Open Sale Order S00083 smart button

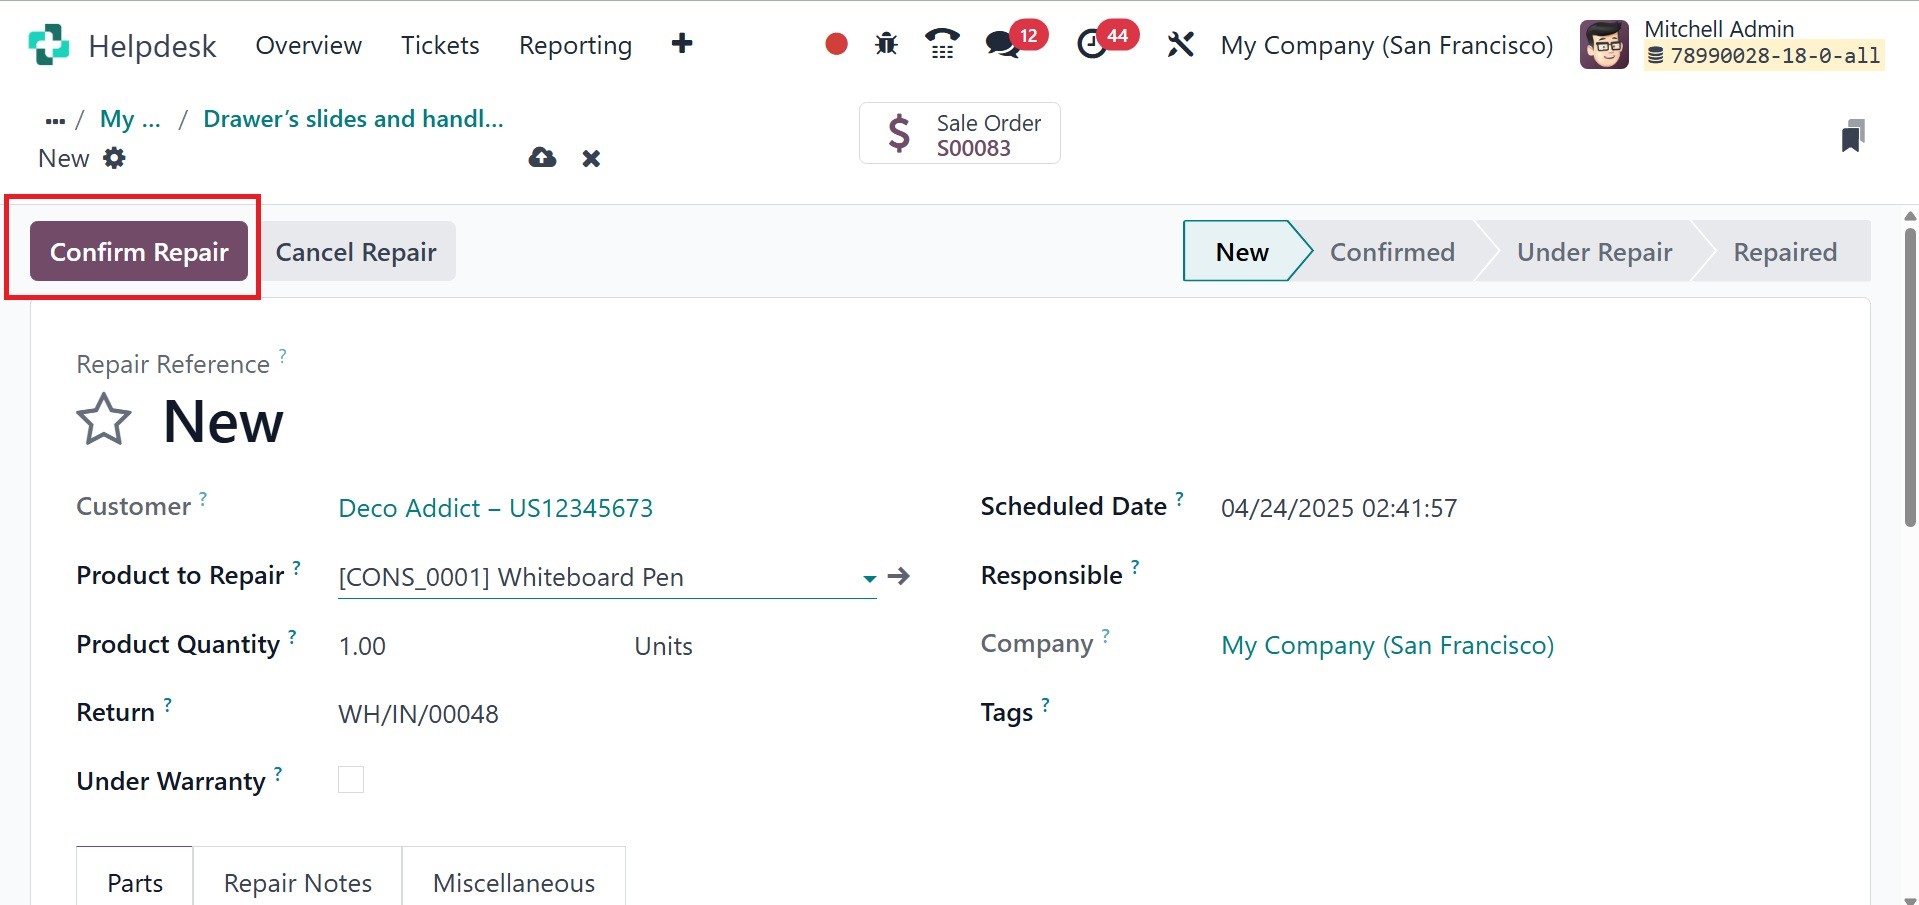pos(960,134)
